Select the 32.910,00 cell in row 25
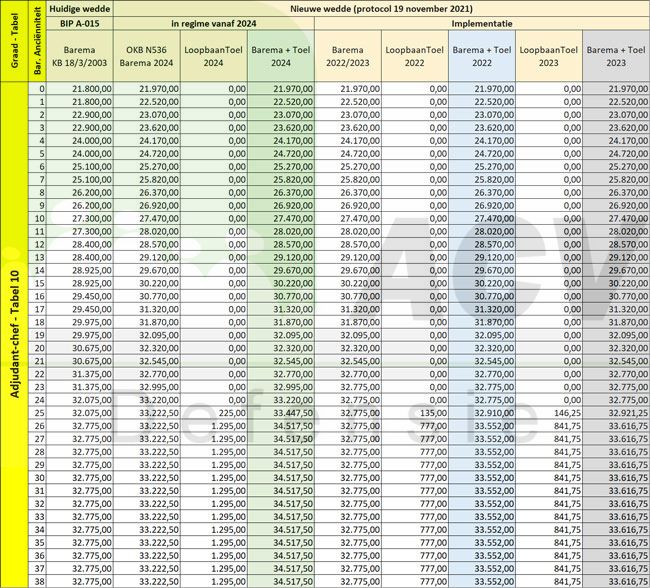Viewport: 650px width, 588px height. [x=482, y=413]
